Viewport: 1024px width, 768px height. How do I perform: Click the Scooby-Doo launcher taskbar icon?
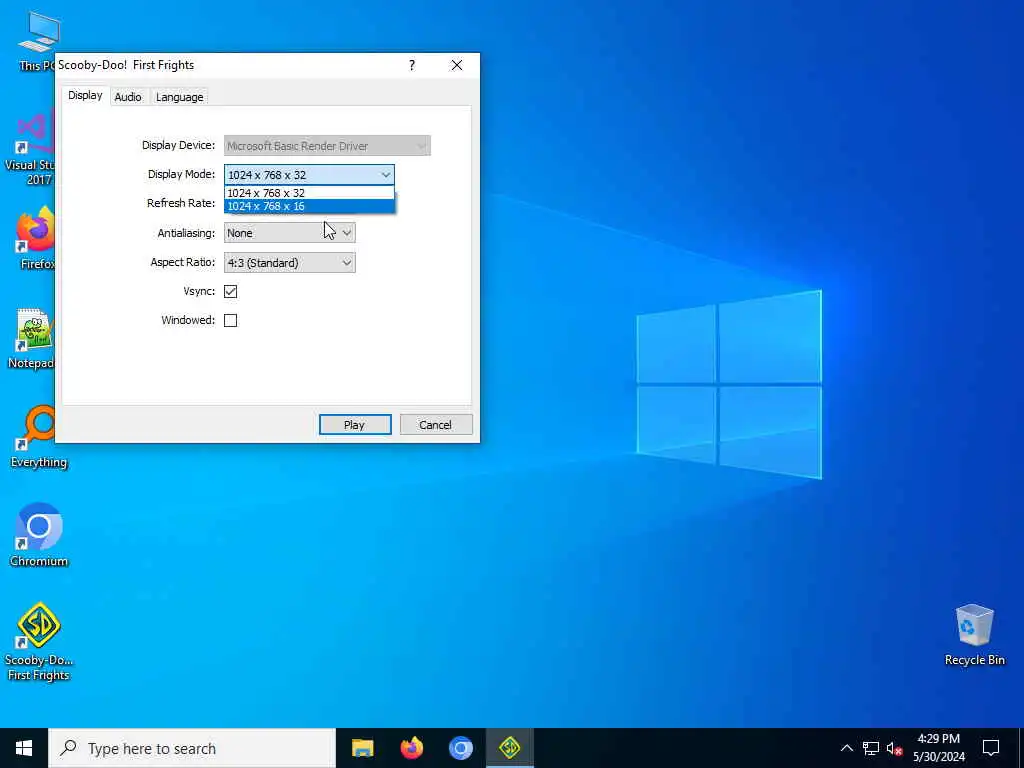pos(509,748)
